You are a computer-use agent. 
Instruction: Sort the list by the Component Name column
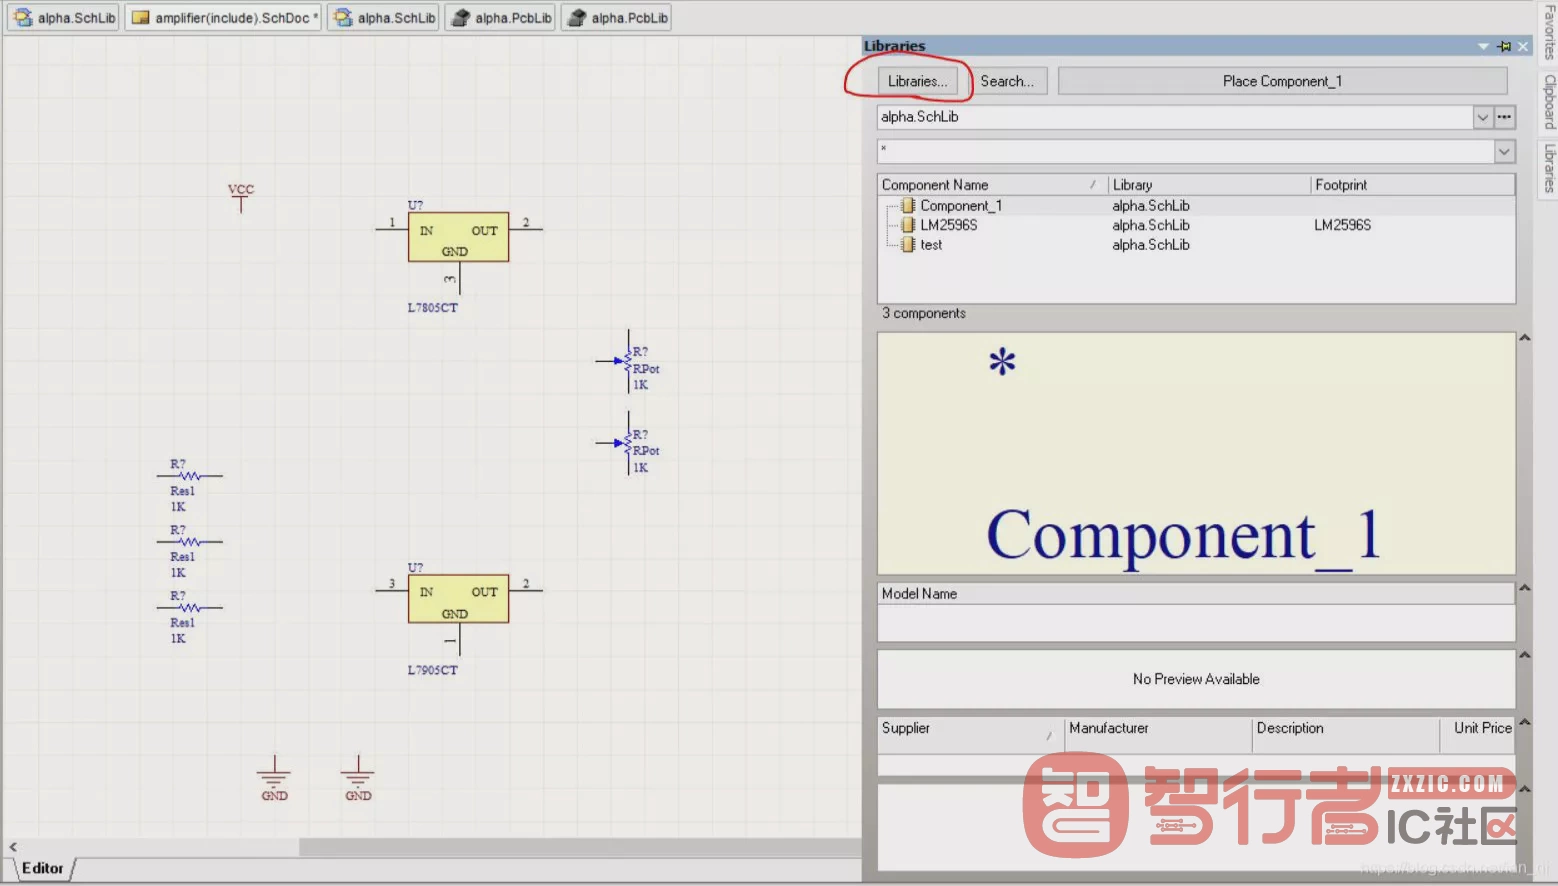[x=992, y=185]
